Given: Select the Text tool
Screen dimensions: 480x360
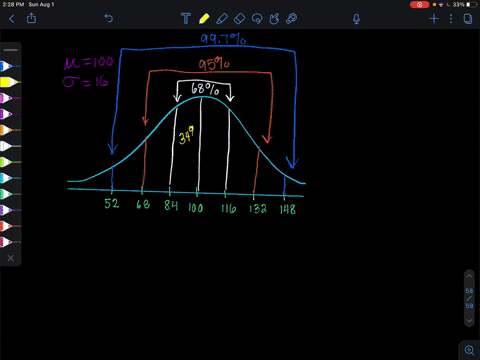Looking at the screenshot, I should point(186,19).
